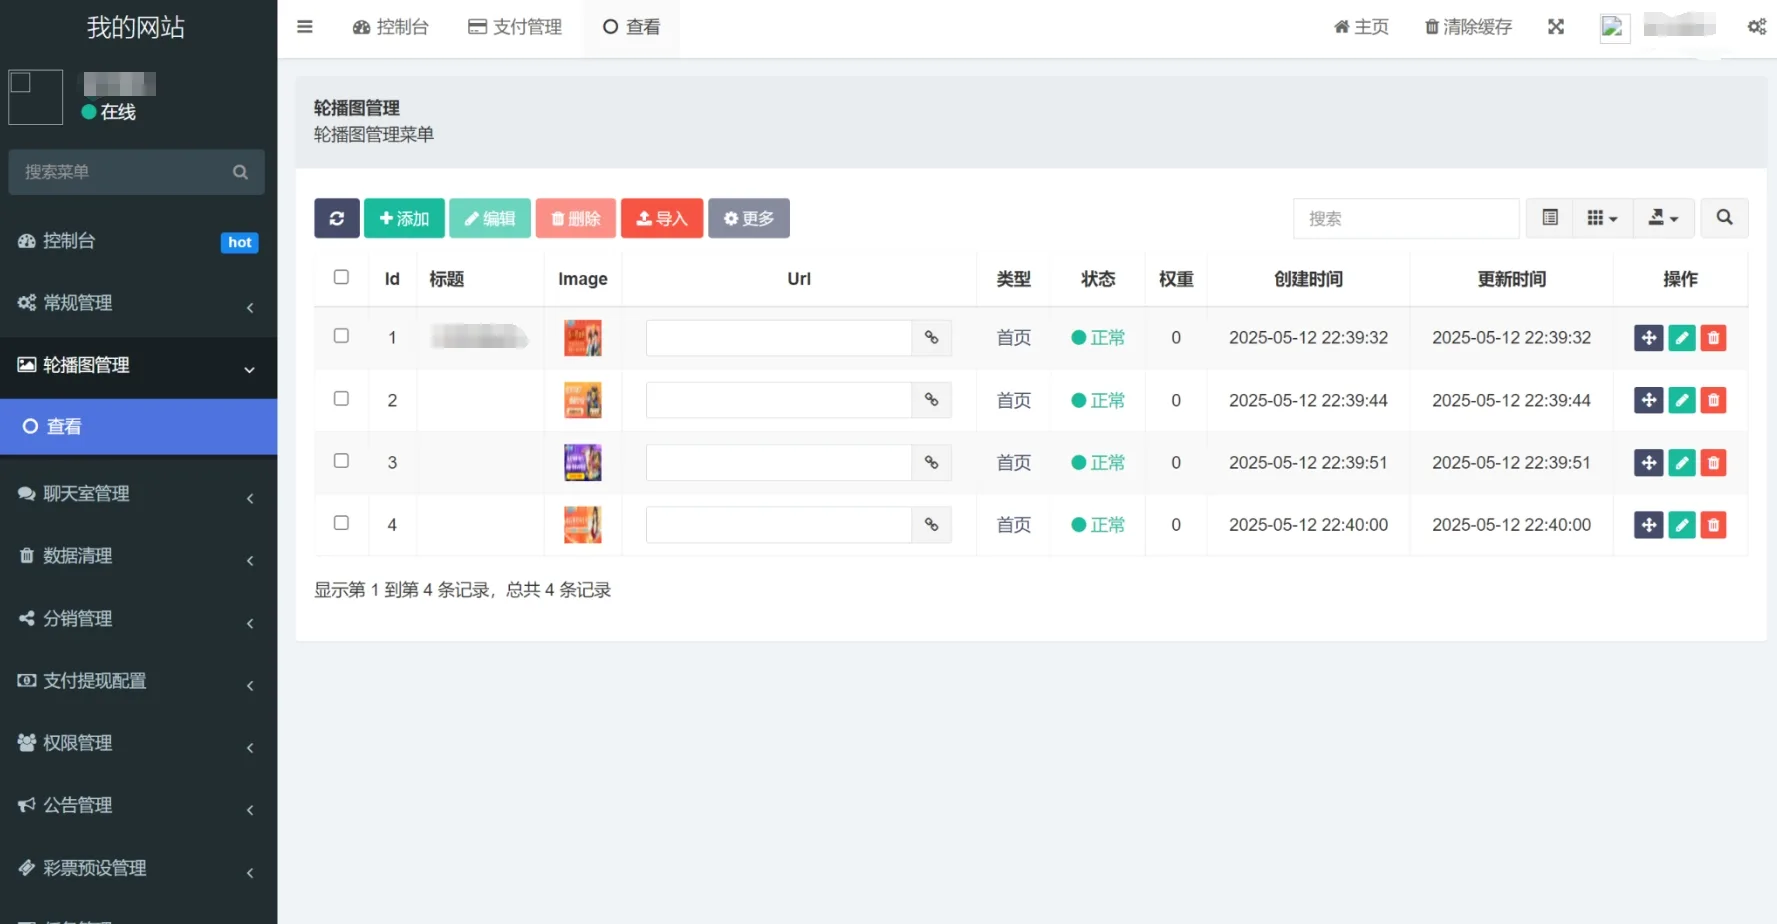This screenshot has height=924, width=1777.
Task: Click the 导入 import button
Action: pyautogui.click(x=661, y=218)
